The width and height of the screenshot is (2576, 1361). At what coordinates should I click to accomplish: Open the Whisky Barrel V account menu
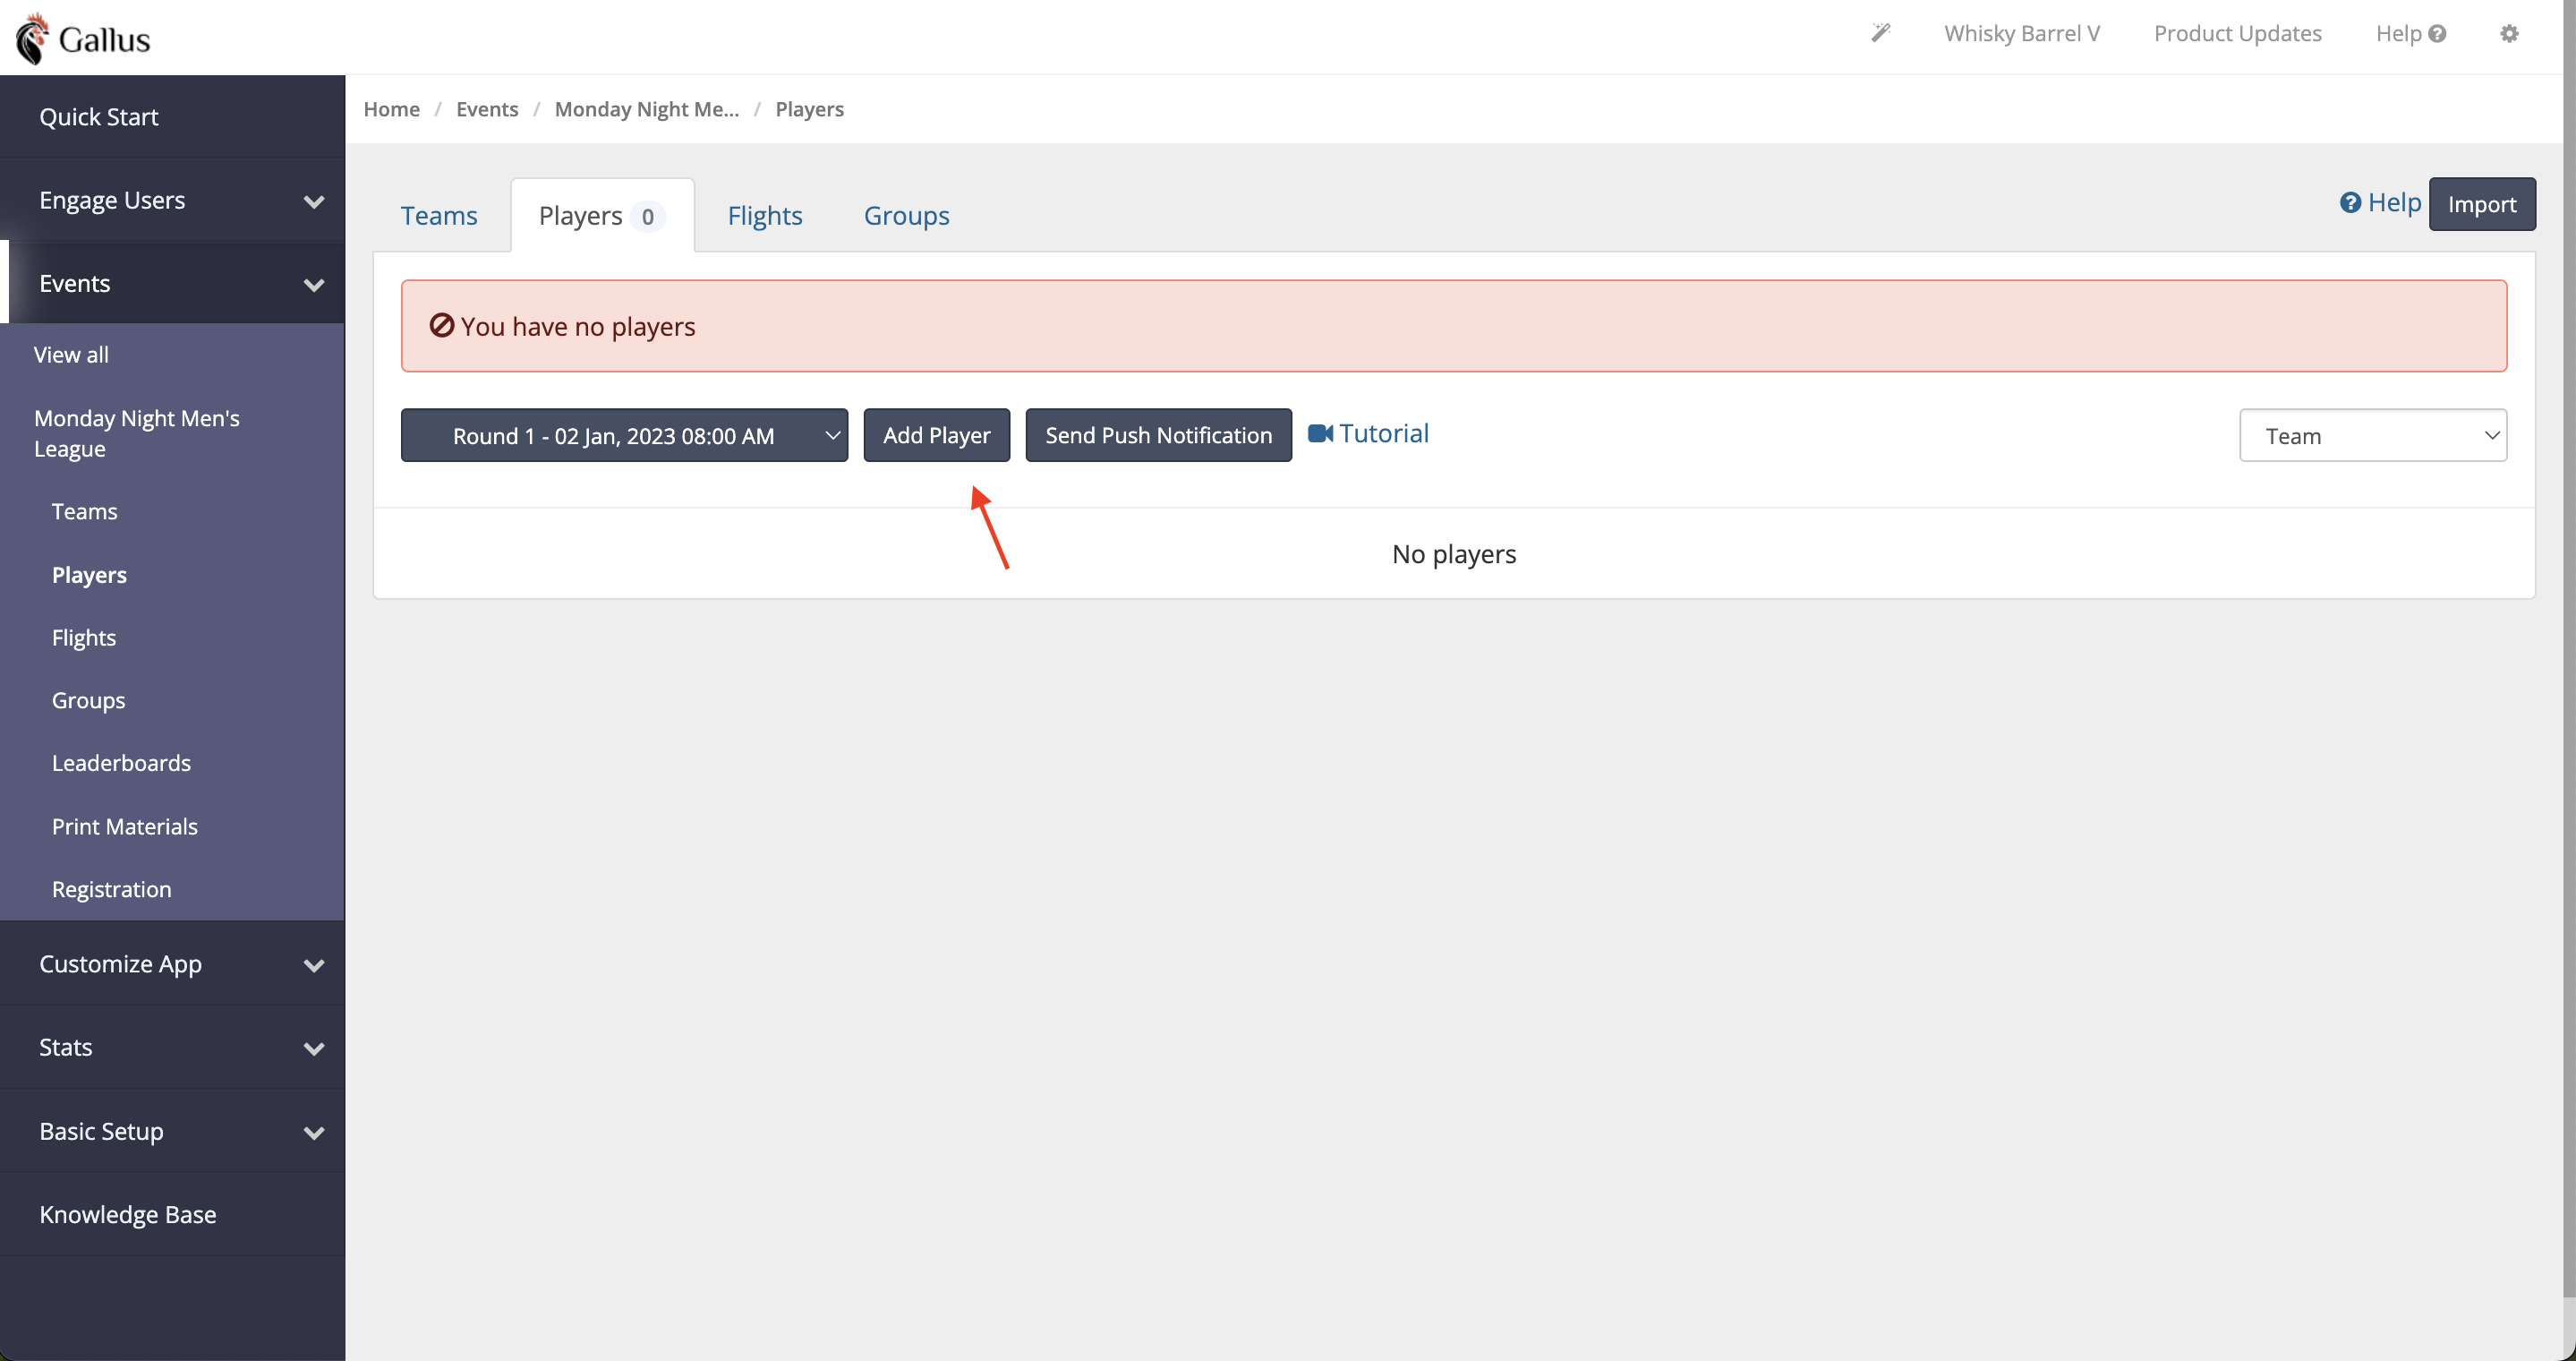pos(2021,33)
